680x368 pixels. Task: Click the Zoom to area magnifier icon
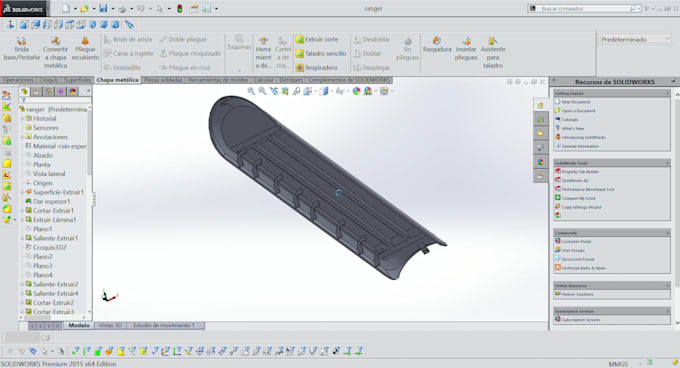point(262,91)
